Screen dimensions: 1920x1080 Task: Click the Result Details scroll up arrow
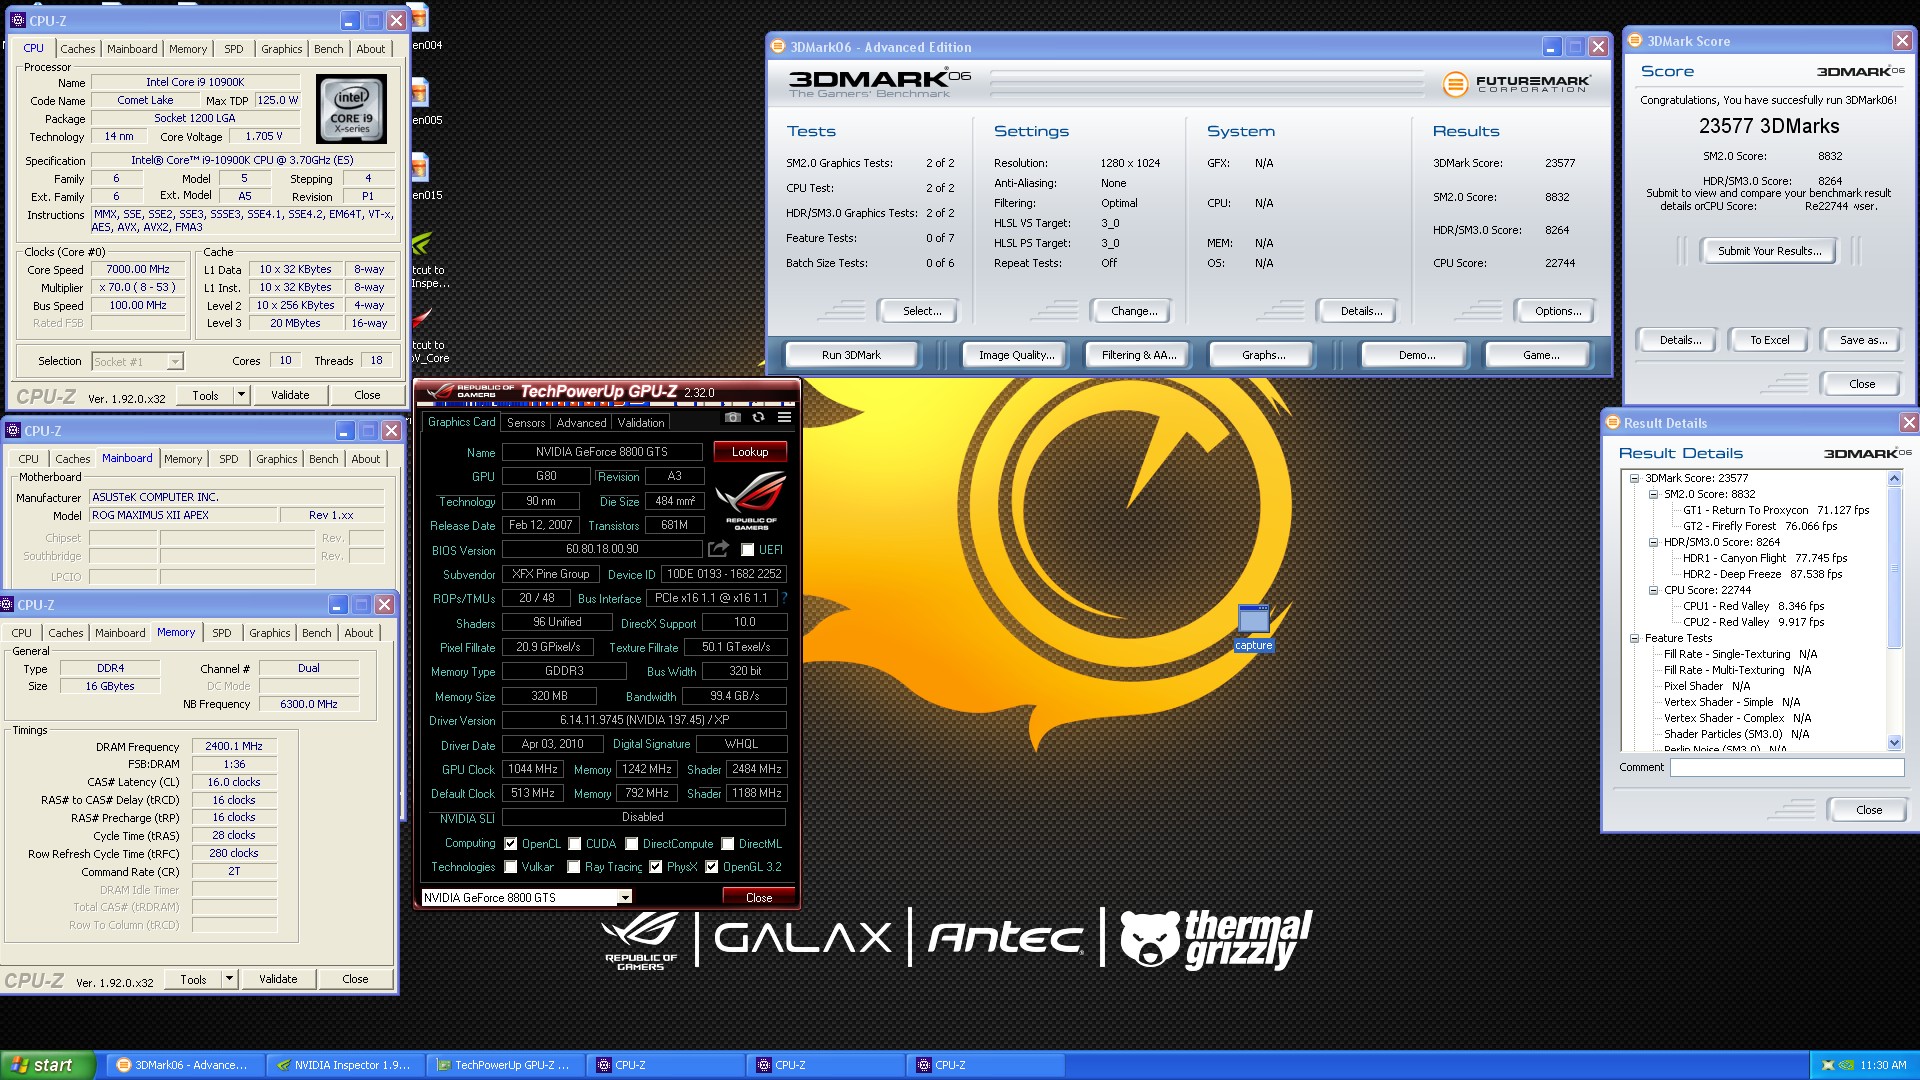click(x=1894, y=479)
